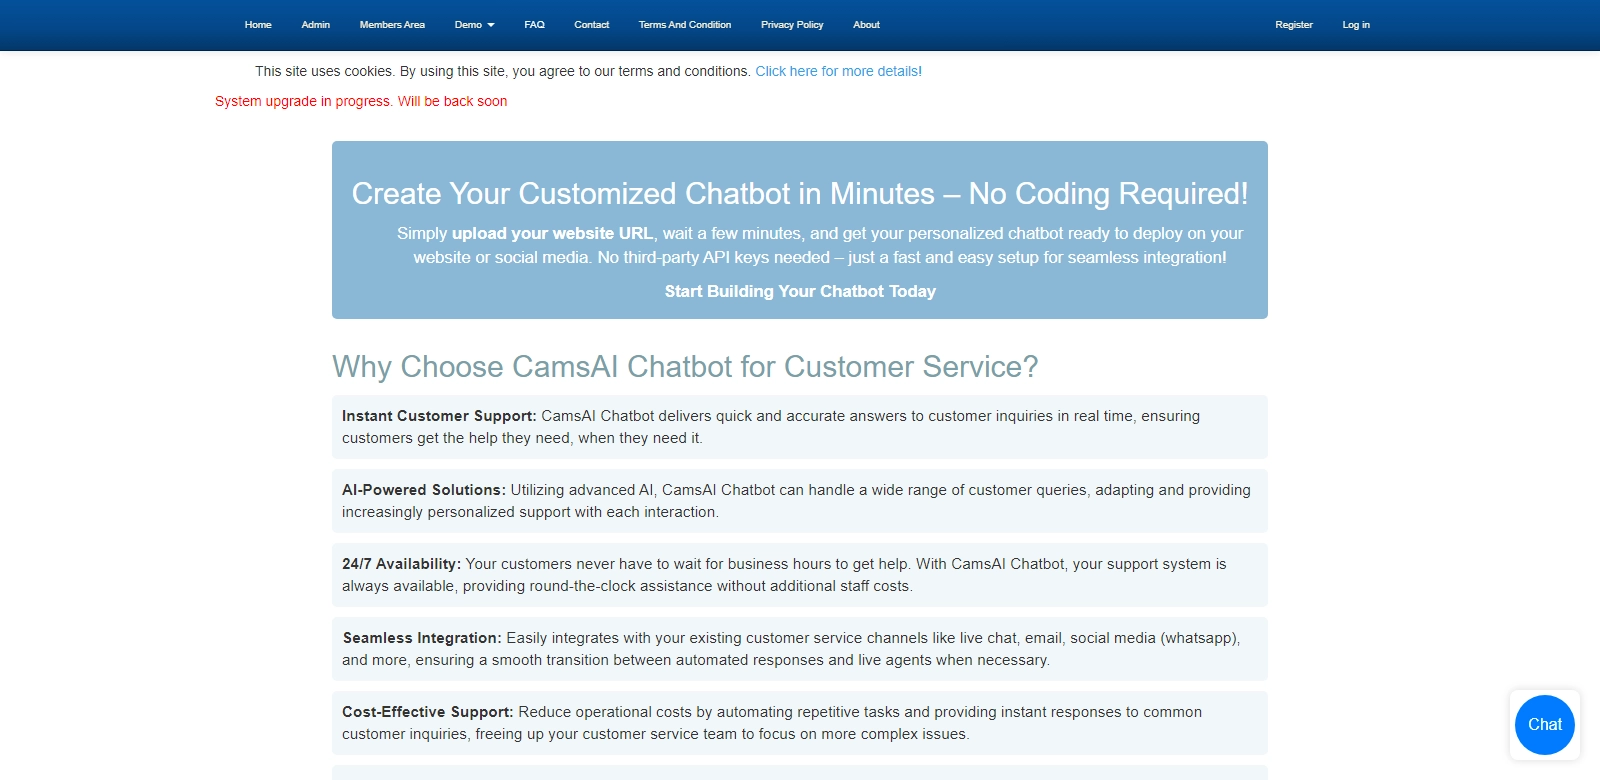Click the Cost-Effective Support card

tap(799, 723)
